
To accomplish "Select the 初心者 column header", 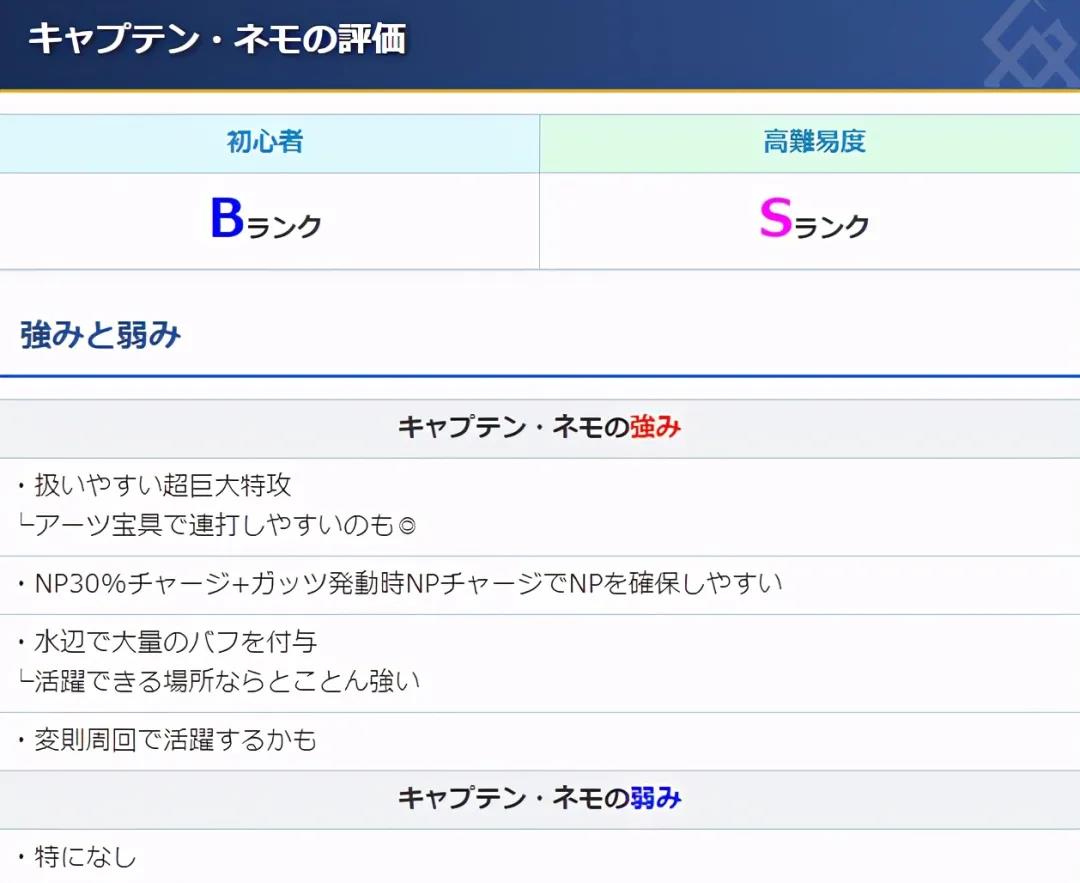I will pyautogui.click(x=265, y=142).
